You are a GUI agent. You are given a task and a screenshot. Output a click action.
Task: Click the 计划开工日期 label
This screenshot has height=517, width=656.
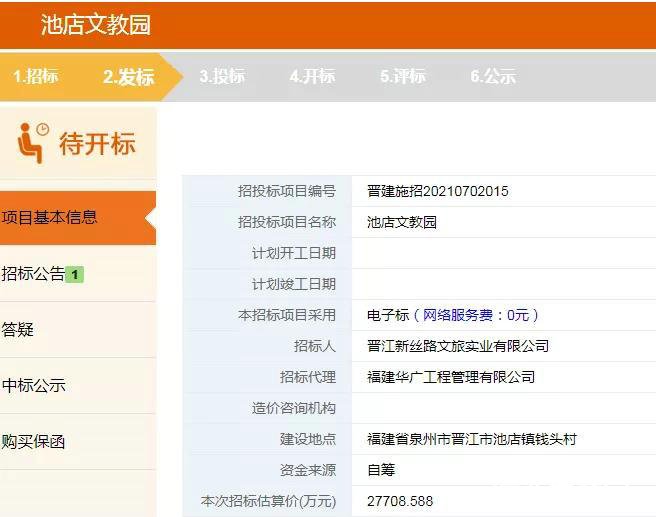point(294,253)
